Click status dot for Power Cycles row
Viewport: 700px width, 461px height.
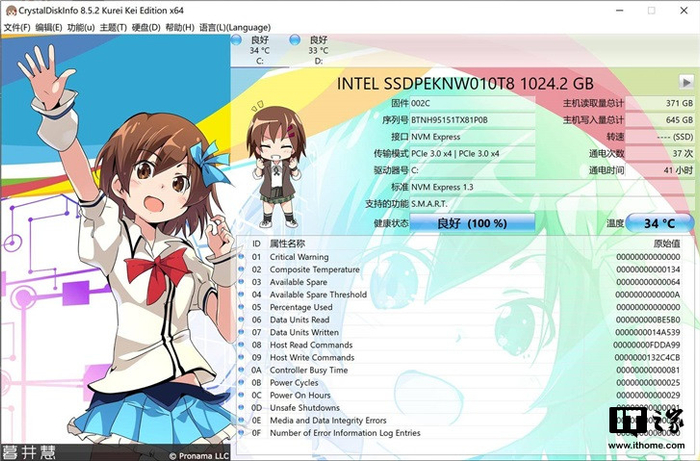click(x=242, y=382)
